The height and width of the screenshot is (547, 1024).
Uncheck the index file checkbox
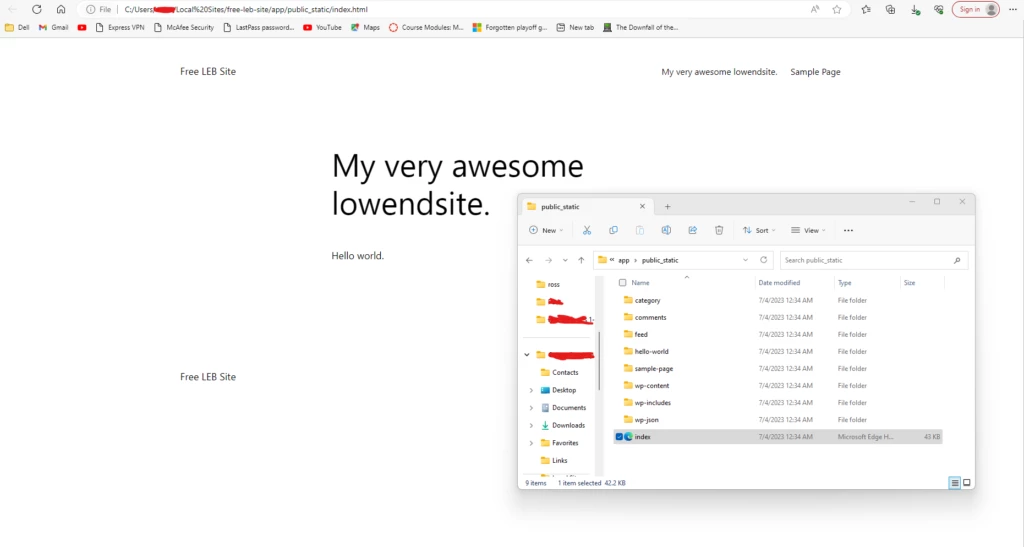point(620,437)
